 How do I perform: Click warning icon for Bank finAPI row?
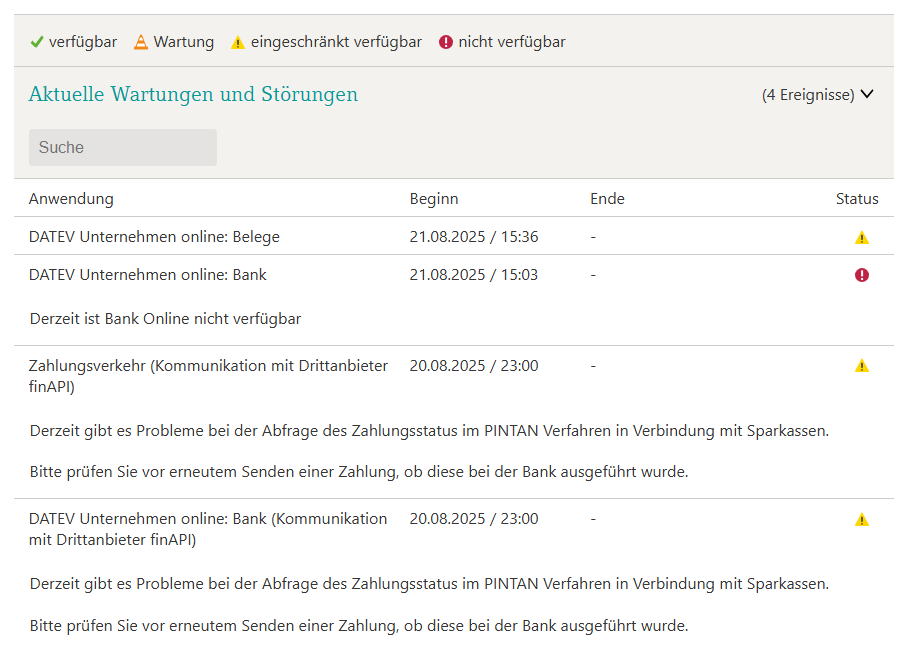862,520
